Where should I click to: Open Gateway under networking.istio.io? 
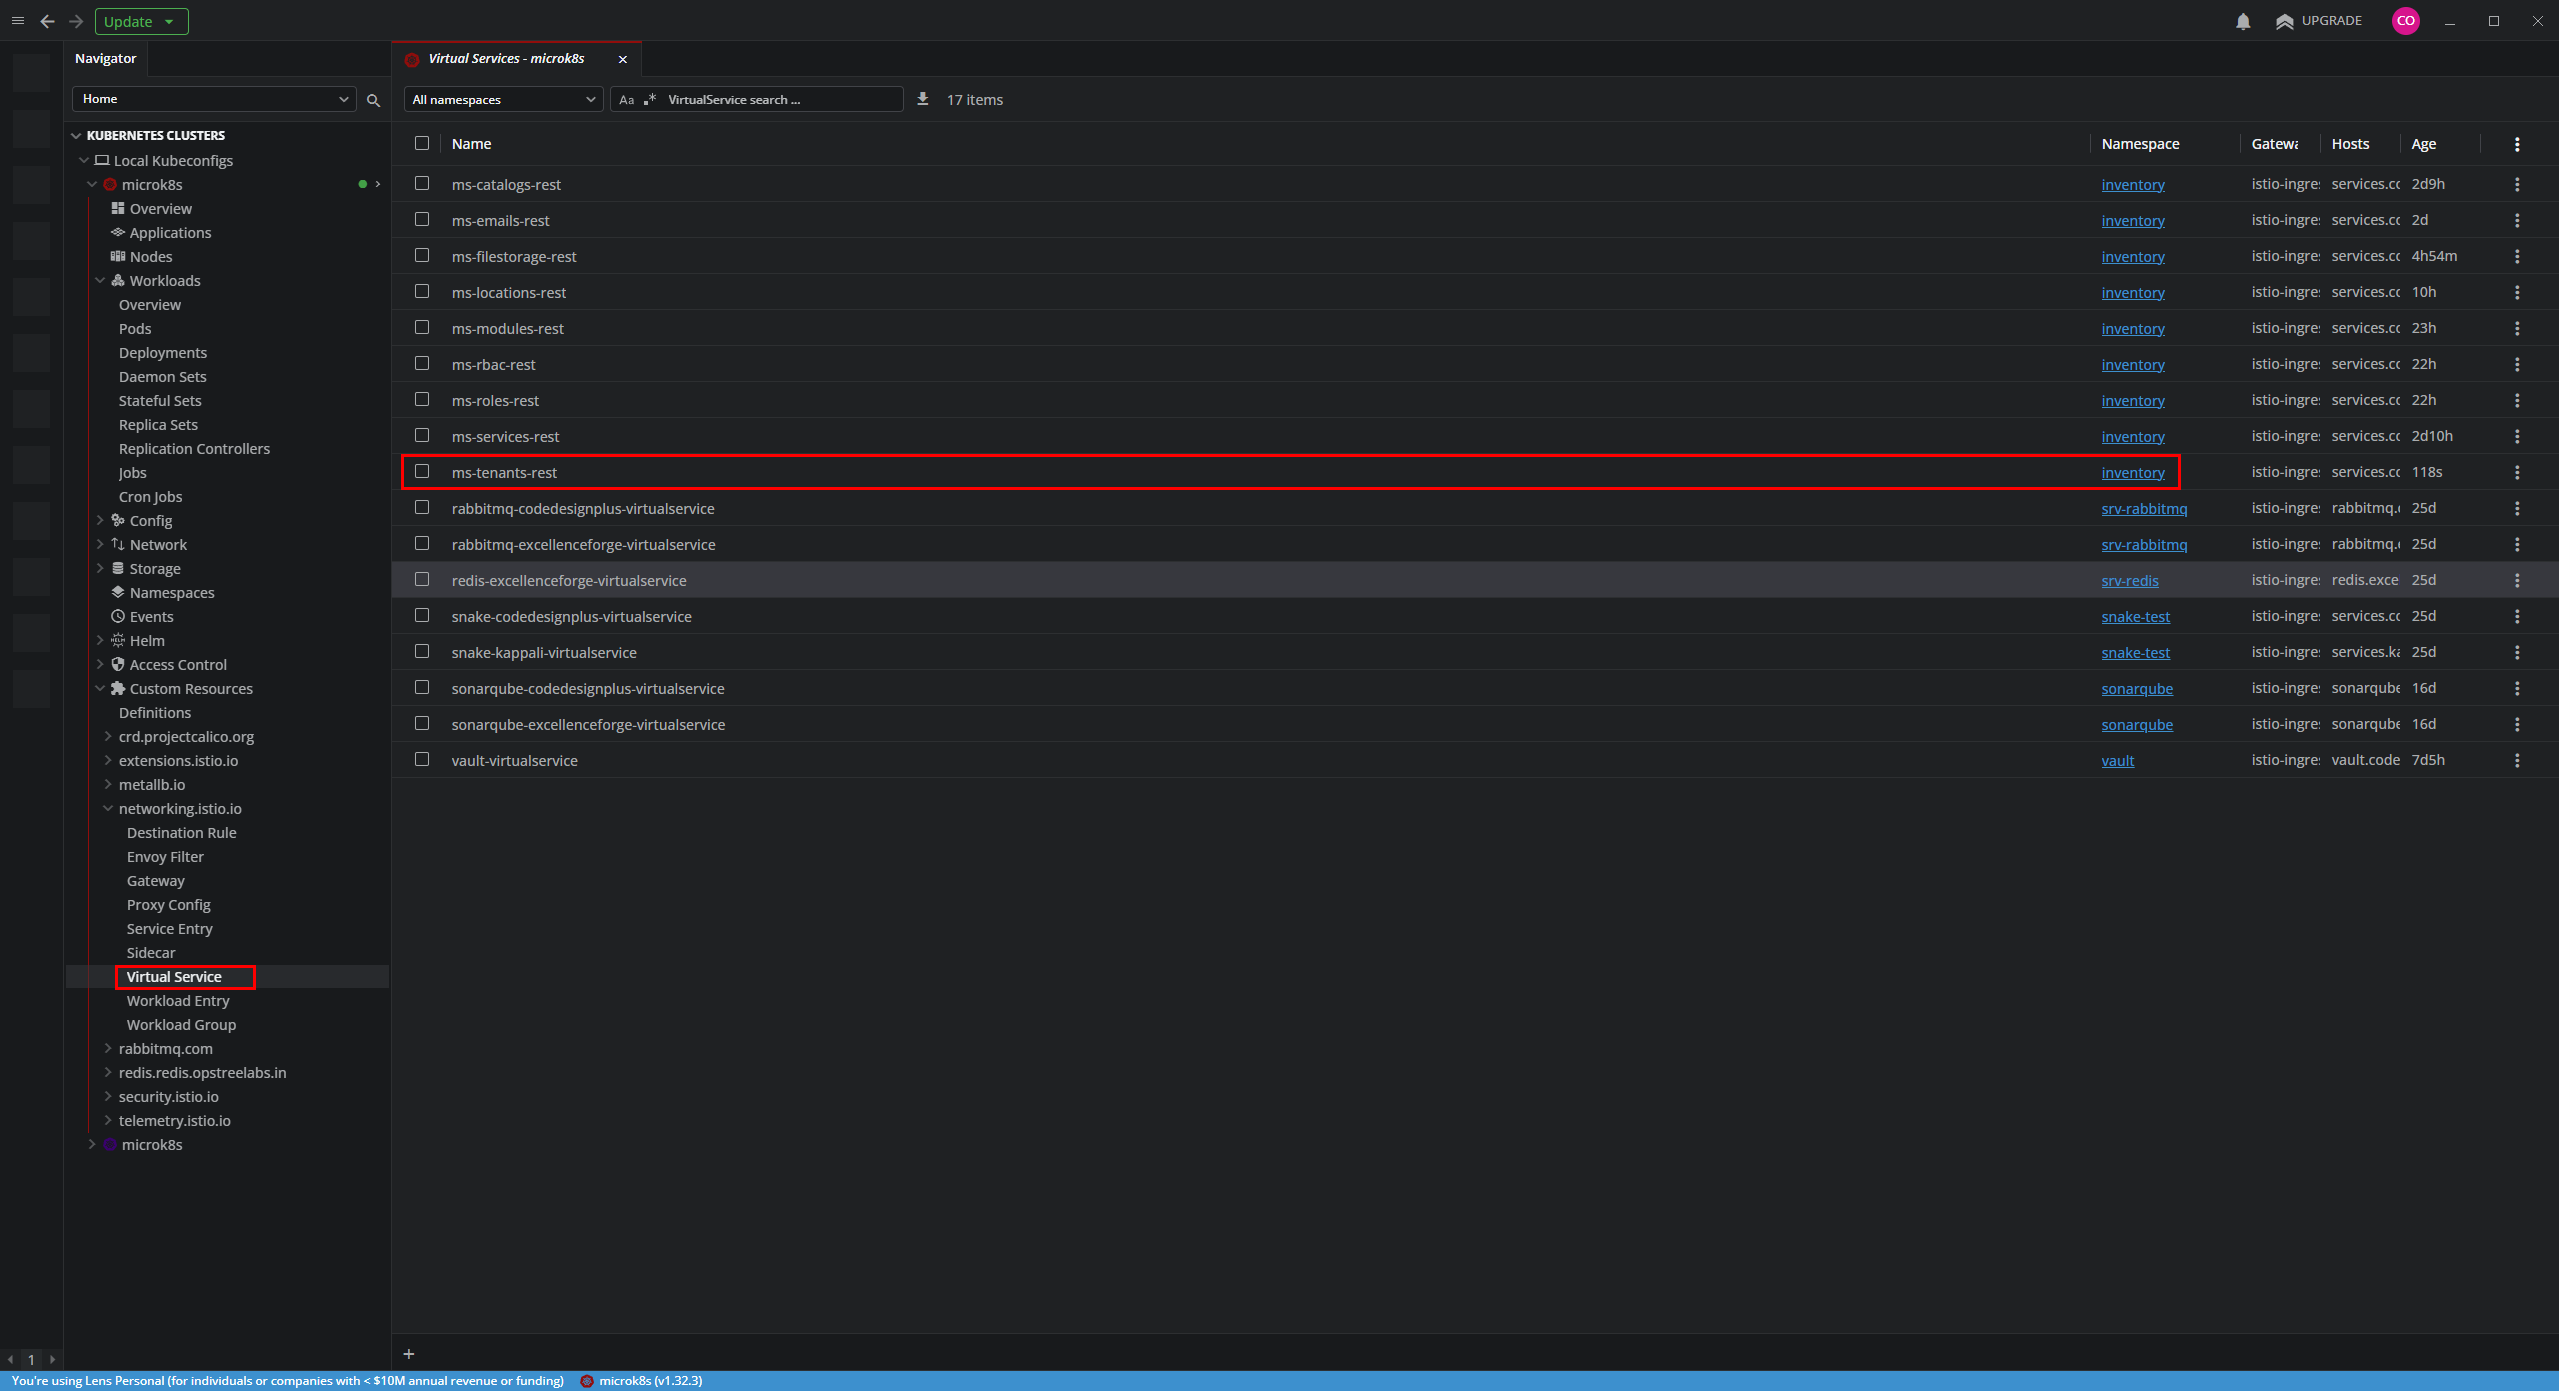pos(156,881)
